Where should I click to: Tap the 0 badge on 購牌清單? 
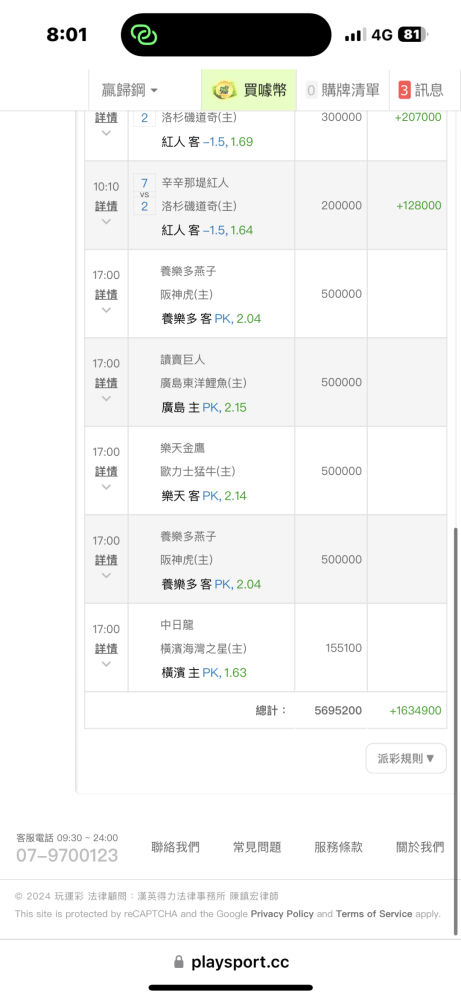click(x=311, y=90)
